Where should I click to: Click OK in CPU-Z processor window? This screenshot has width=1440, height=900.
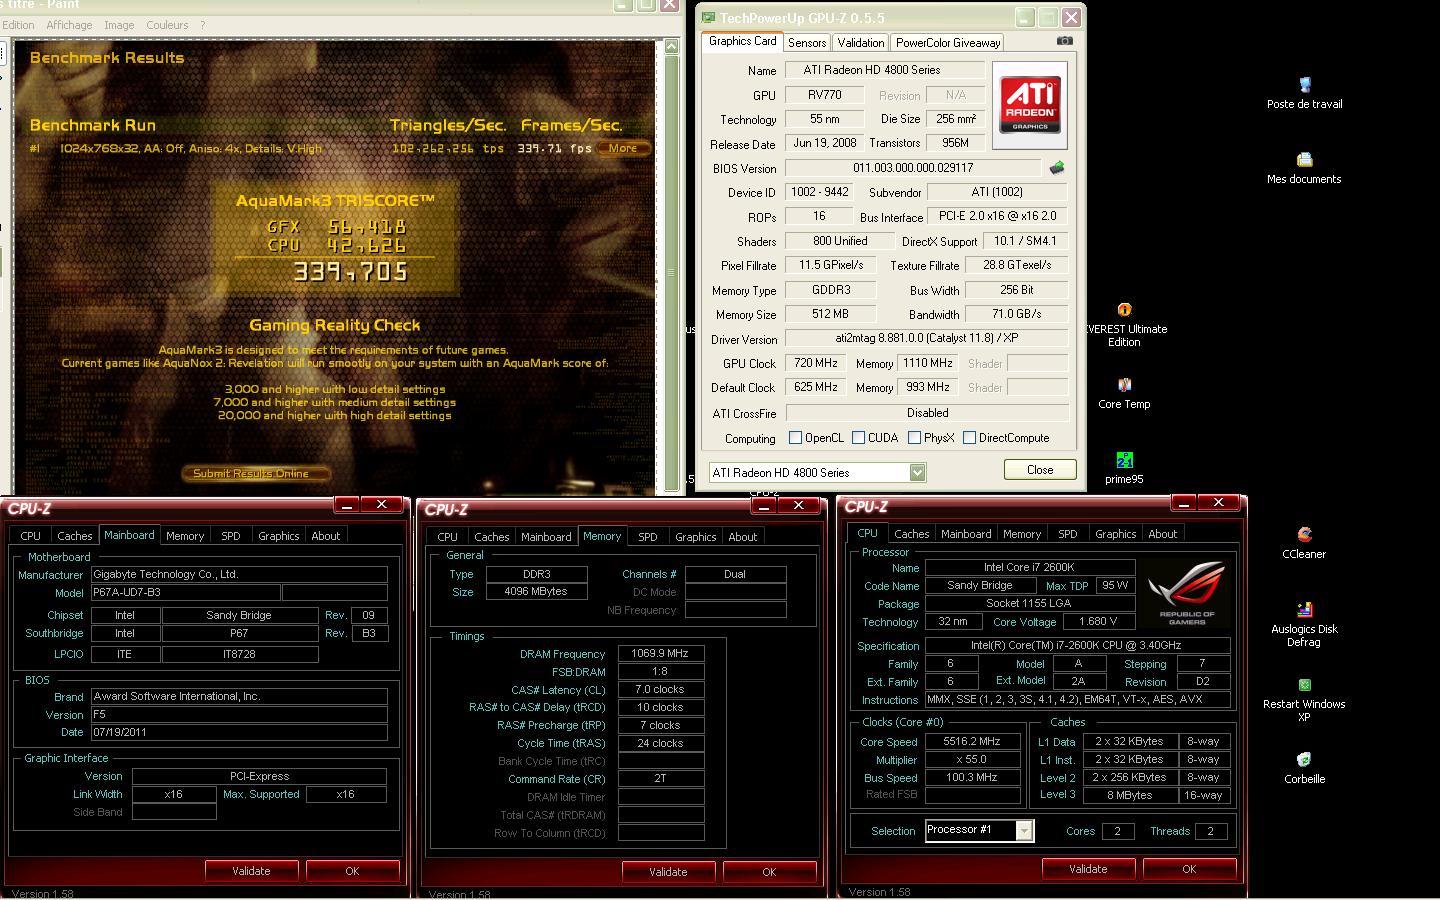point(1189,869)
